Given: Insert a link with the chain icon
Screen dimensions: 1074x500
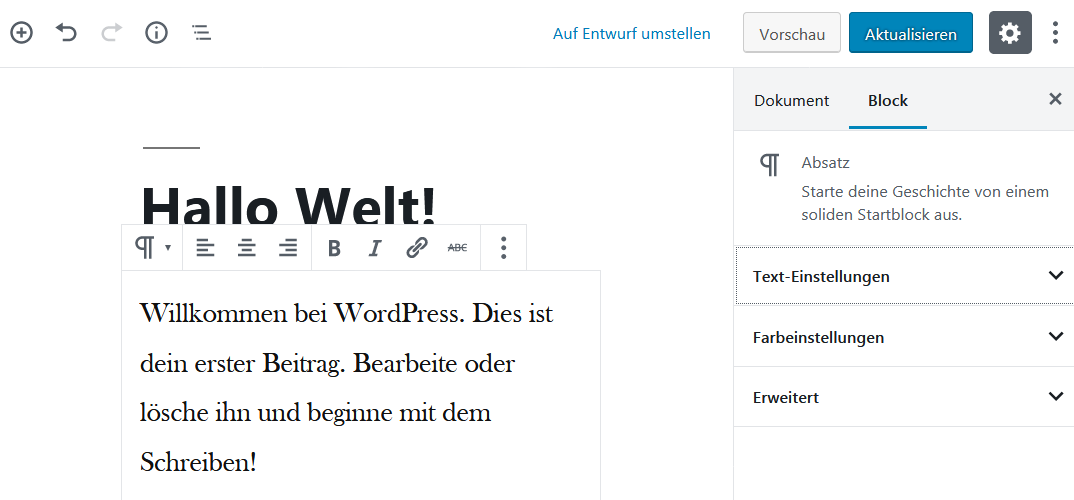Looking at the screenshot, I should 416,247.
